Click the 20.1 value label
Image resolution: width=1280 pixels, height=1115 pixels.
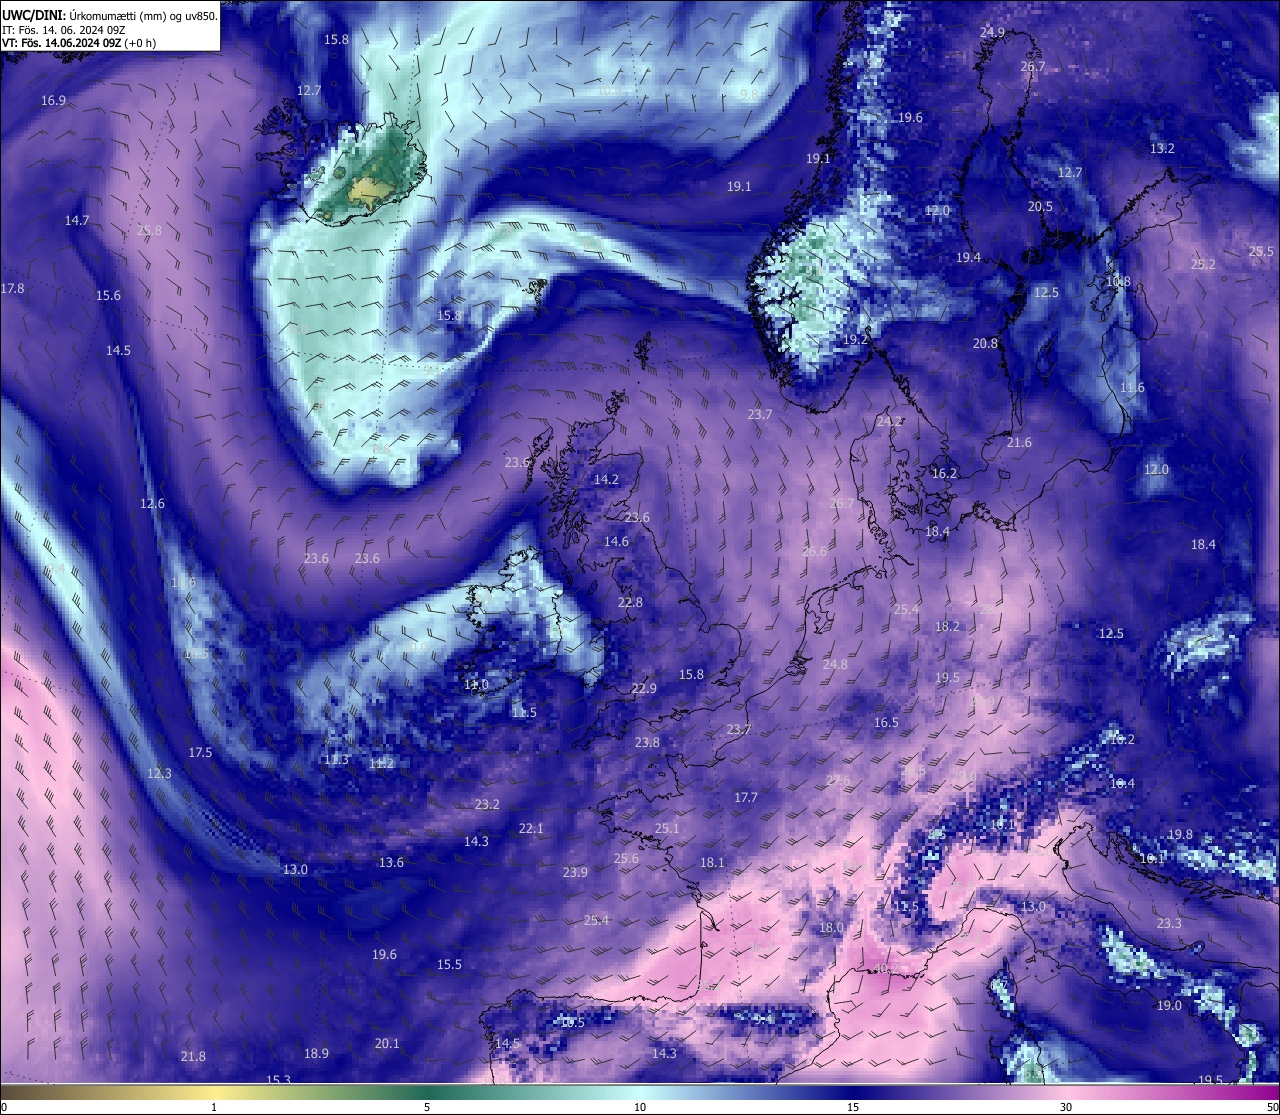(387, 1043)
